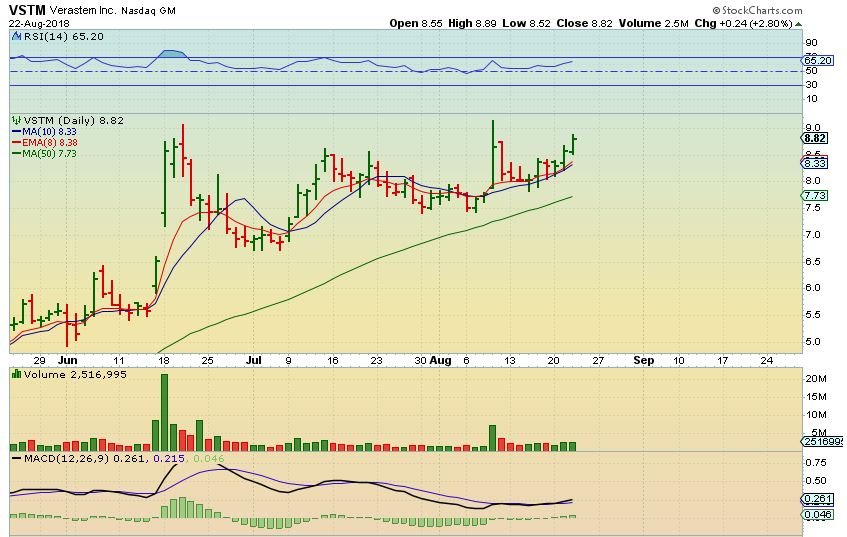Click the MA(50) 7.73 legend entry
The width and height of the screenshot is (847, 537).
click(x=44, y=153)
